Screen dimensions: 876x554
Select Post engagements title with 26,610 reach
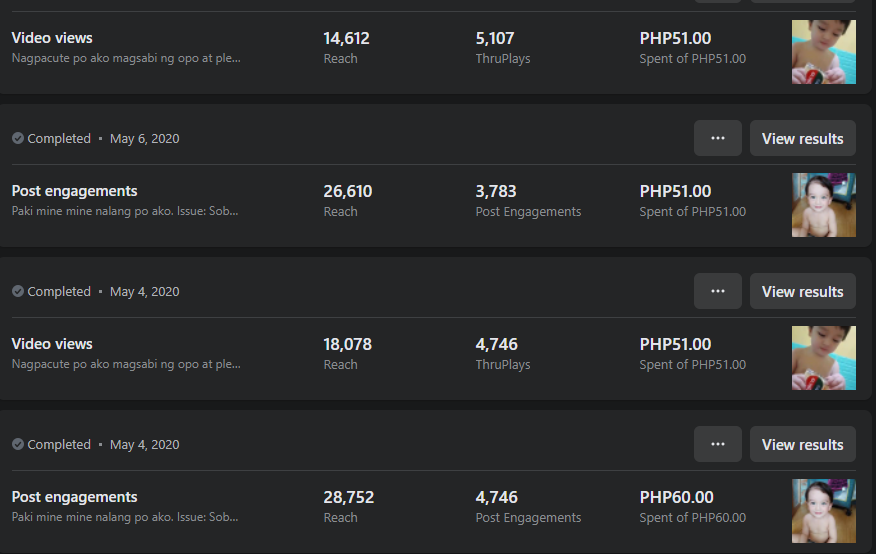(x=74, y=191)
